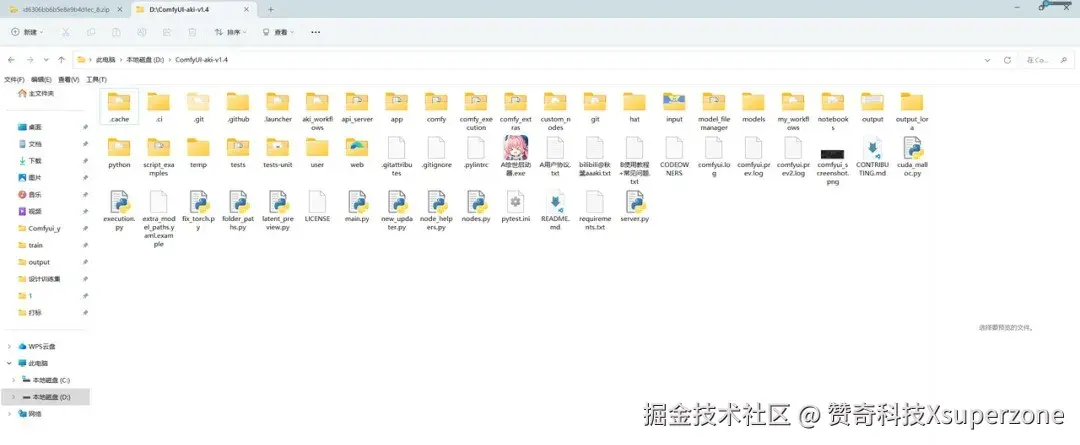Select the main.py Python file
1080x445 pixels.
point(357,207)
